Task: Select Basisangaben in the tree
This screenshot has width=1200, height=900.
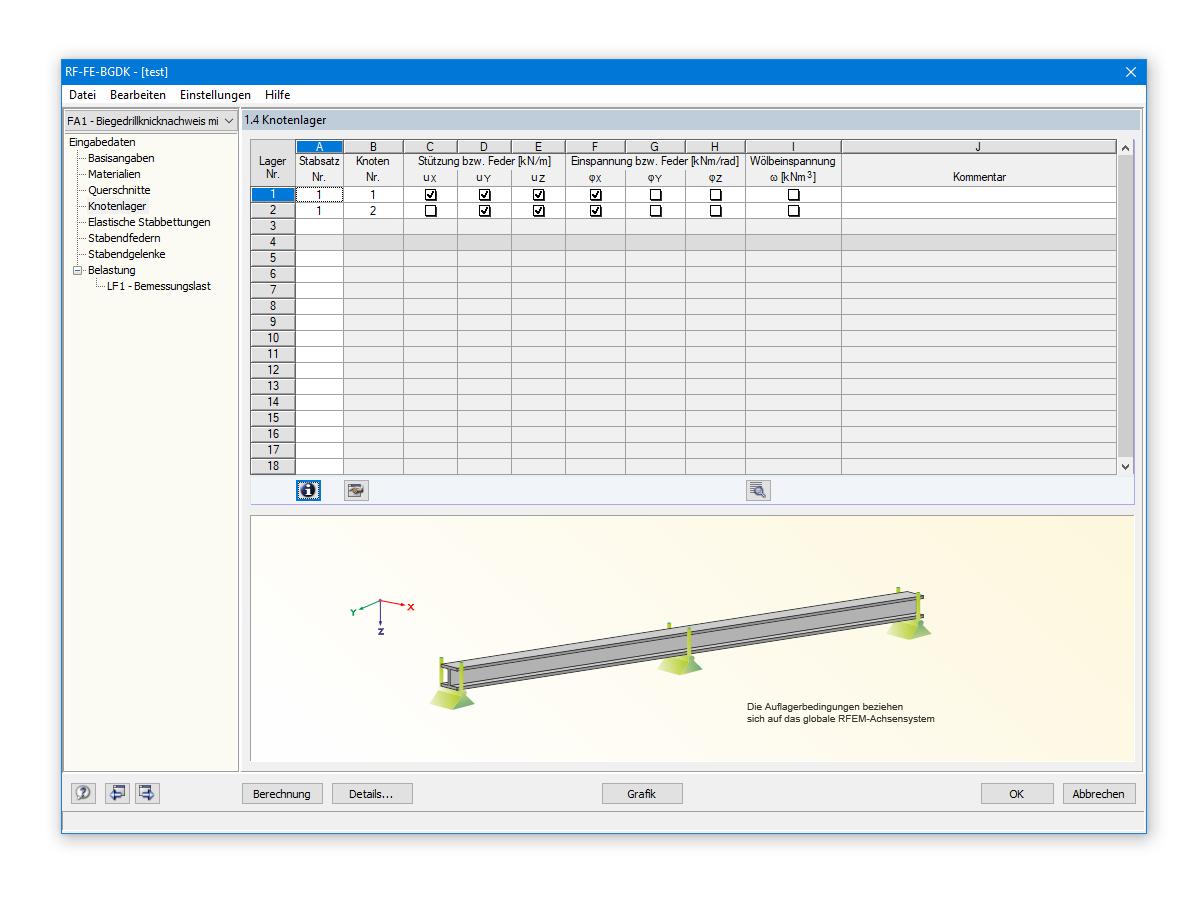Action: [x=121, y=158]
